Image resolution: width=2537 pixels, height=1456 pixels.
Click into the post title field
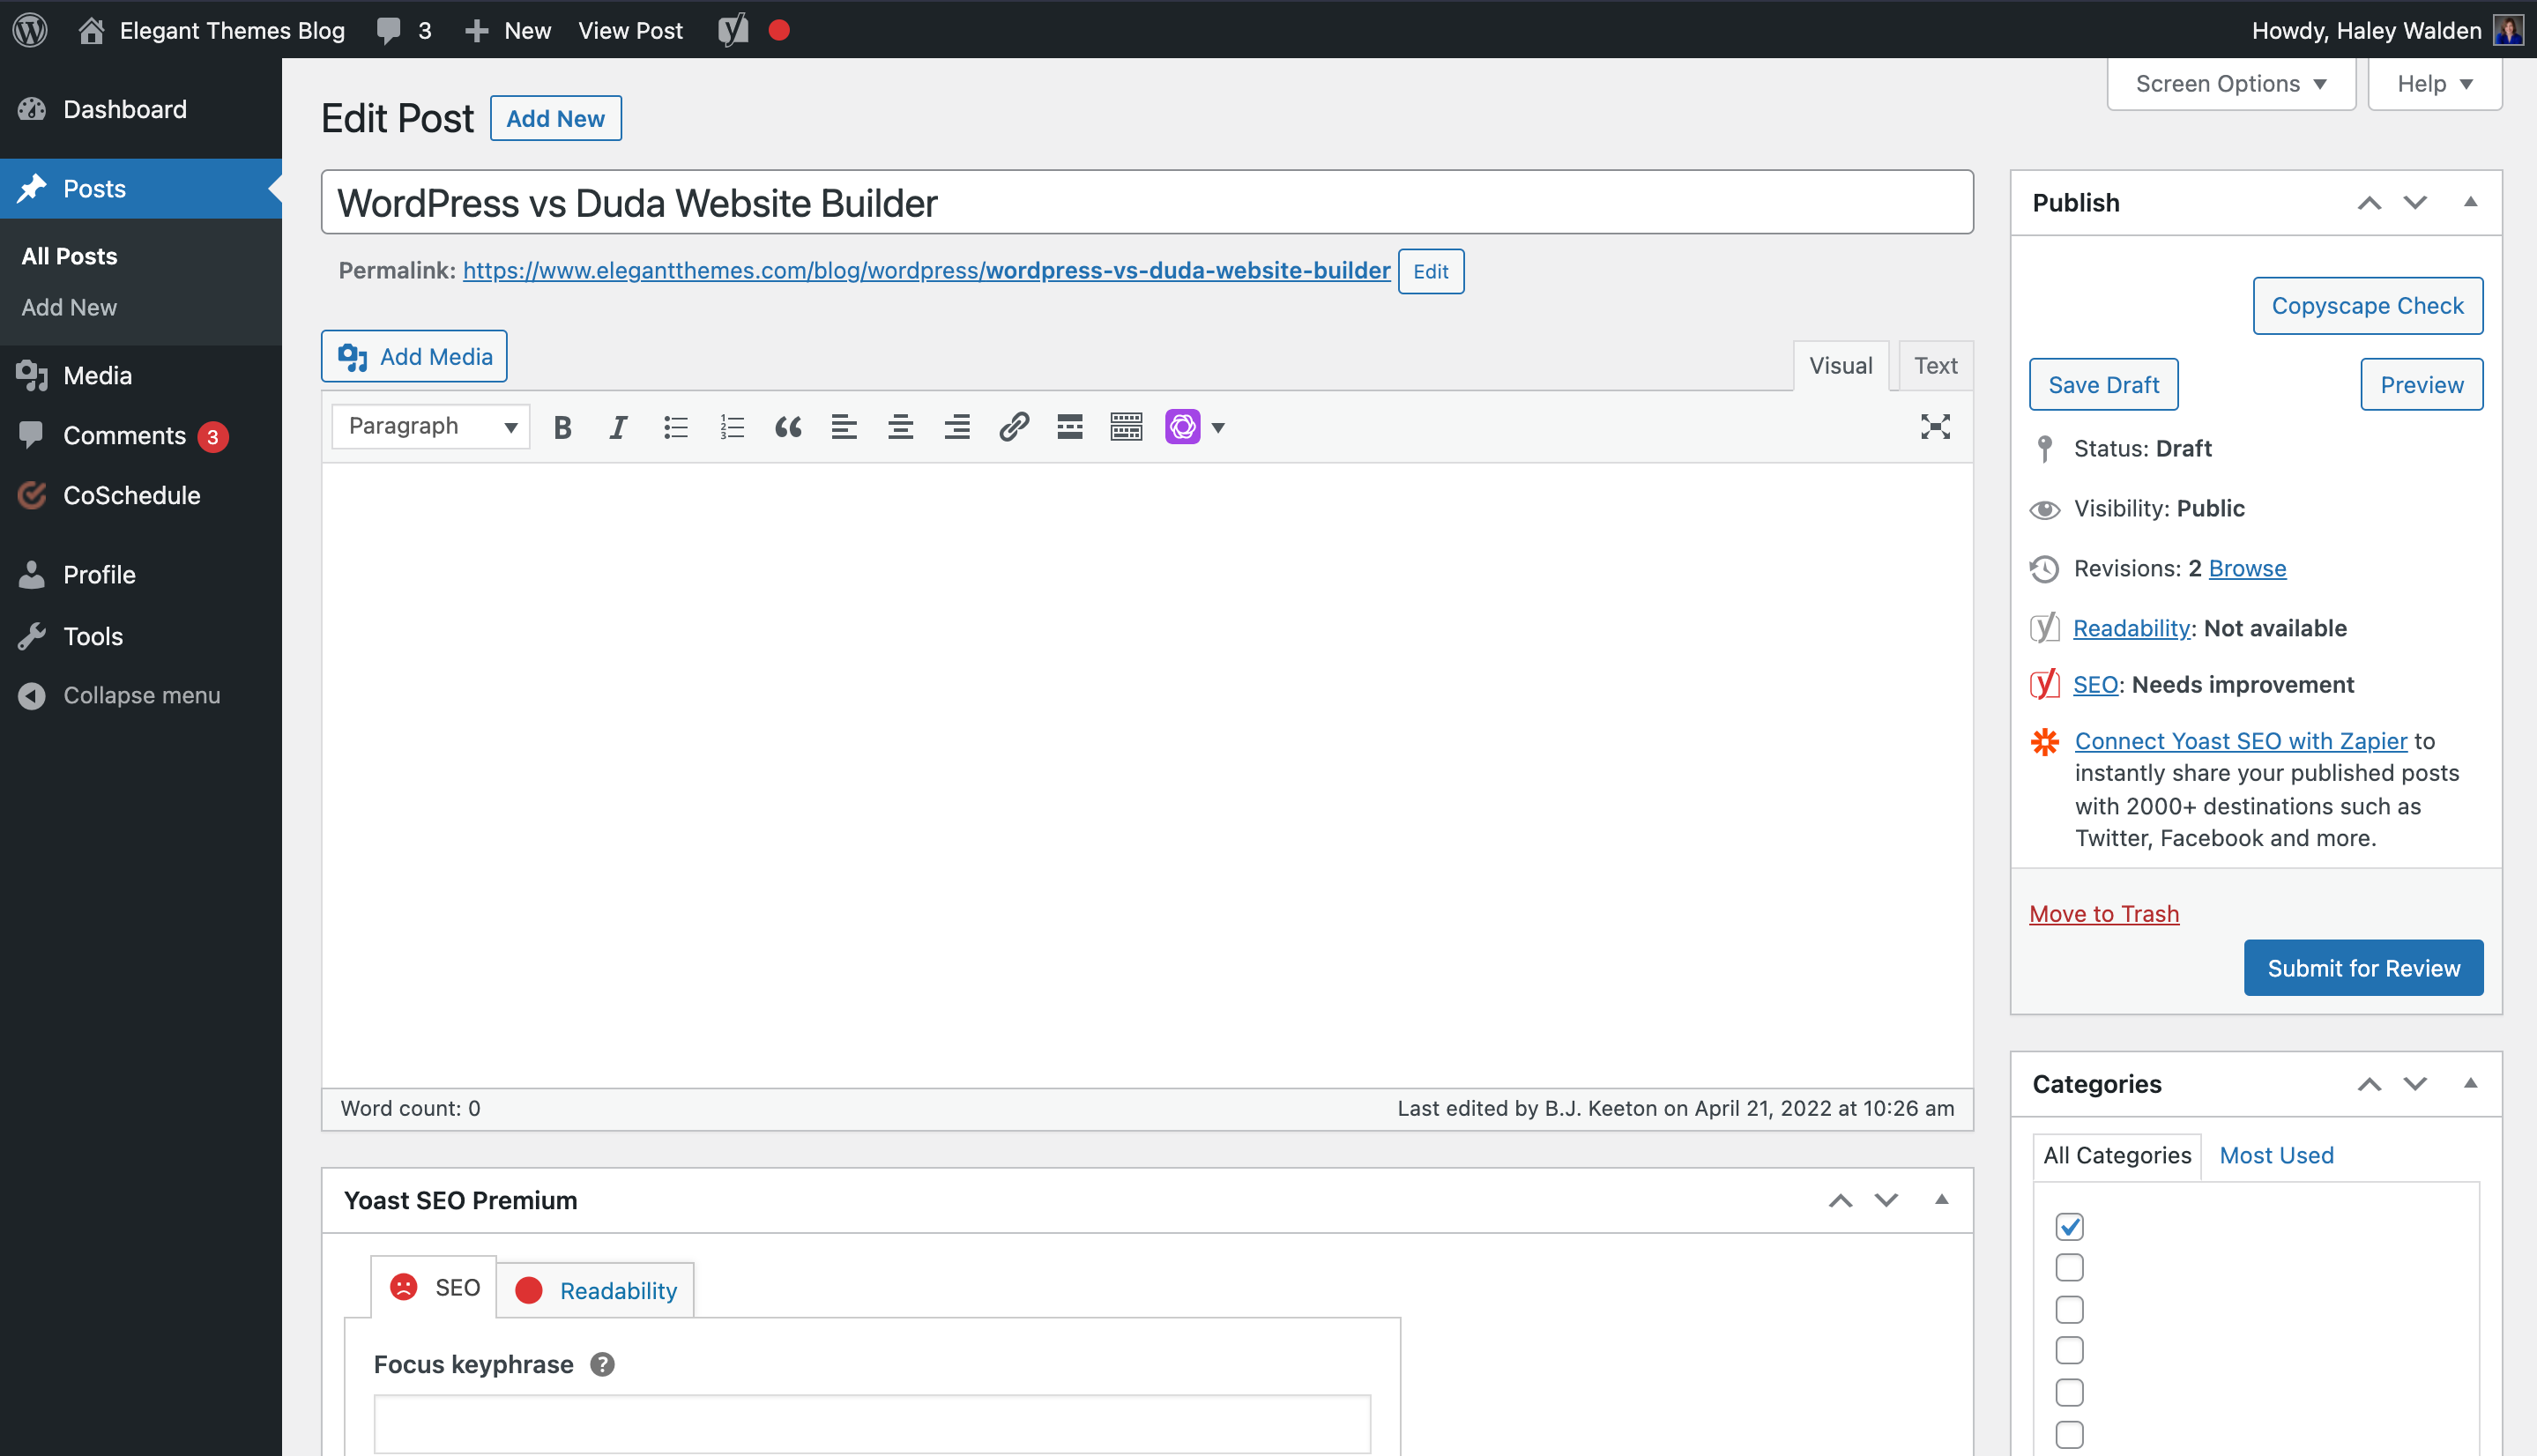pos(1147,202)
